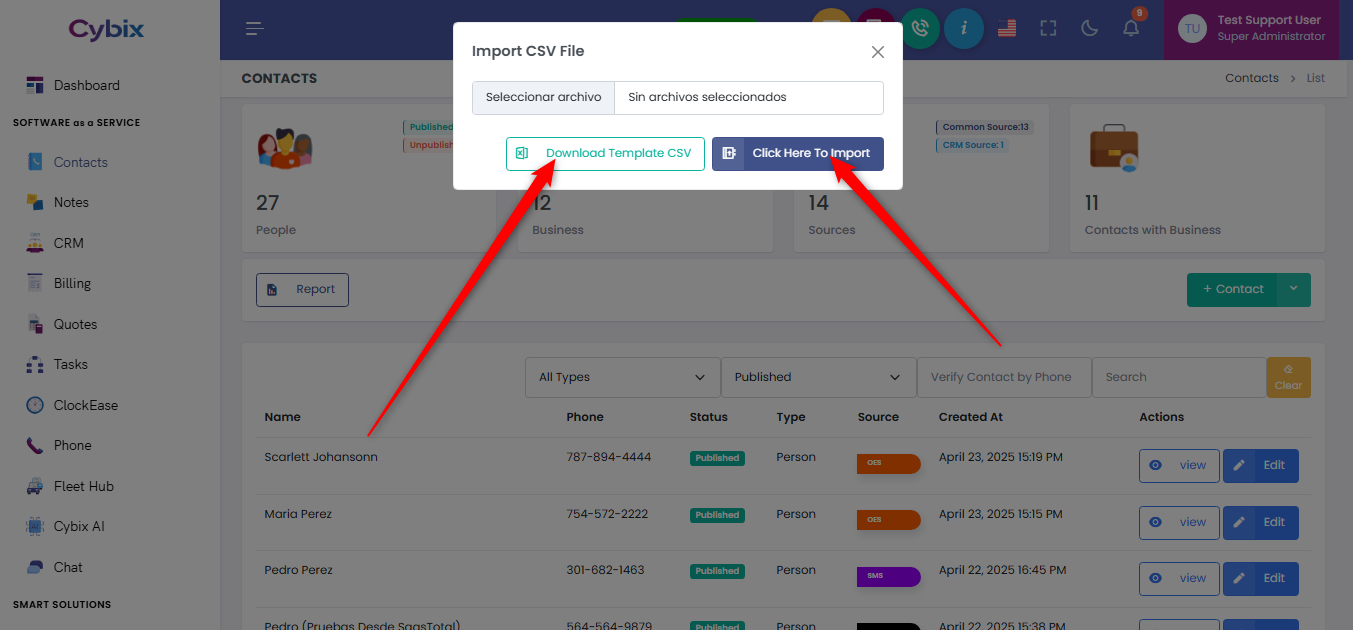
Task: Focus the contacts Search field
Action: point(1179,377)
